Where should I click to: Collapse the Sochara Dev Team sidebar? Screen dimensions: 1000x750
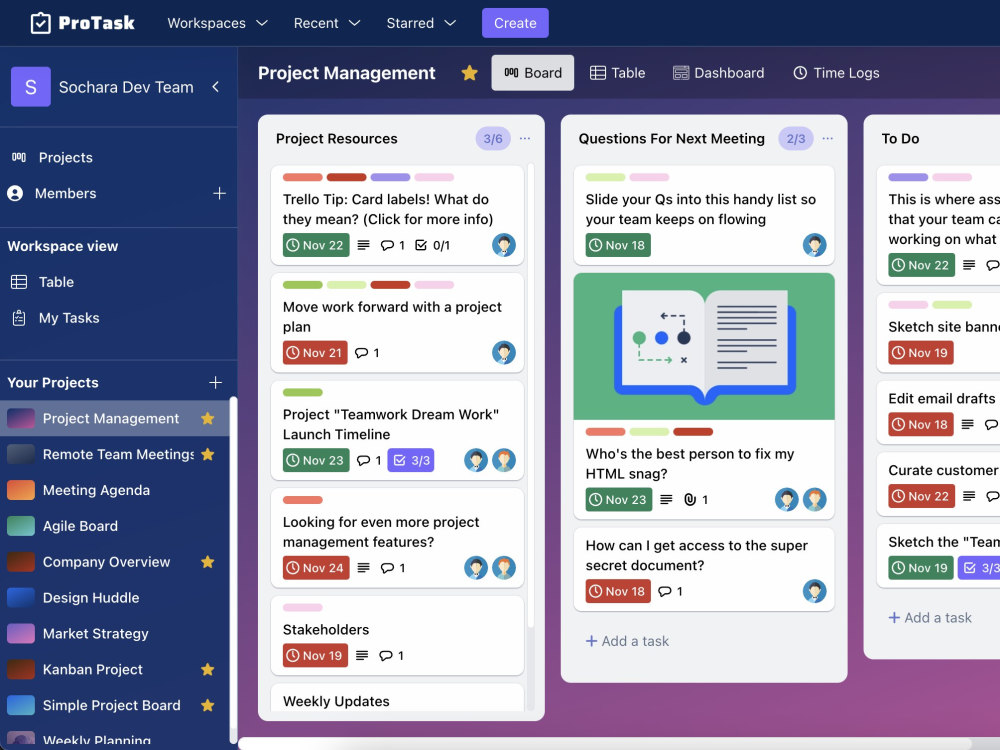215,87
